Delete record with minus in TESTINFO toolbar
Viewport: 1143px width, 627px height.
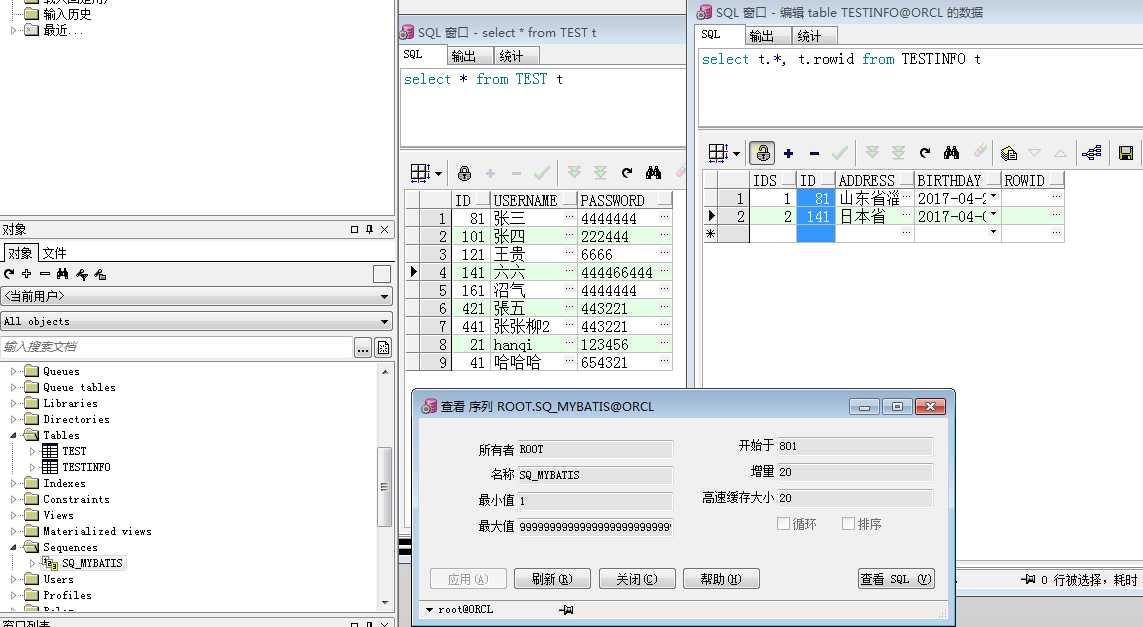tap(814, 153)
